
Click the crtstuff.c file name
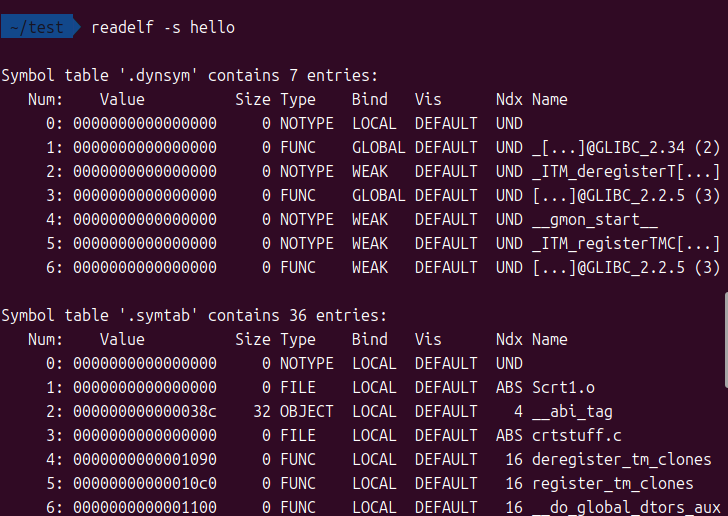pyautogui.click(x=575, y=435)
